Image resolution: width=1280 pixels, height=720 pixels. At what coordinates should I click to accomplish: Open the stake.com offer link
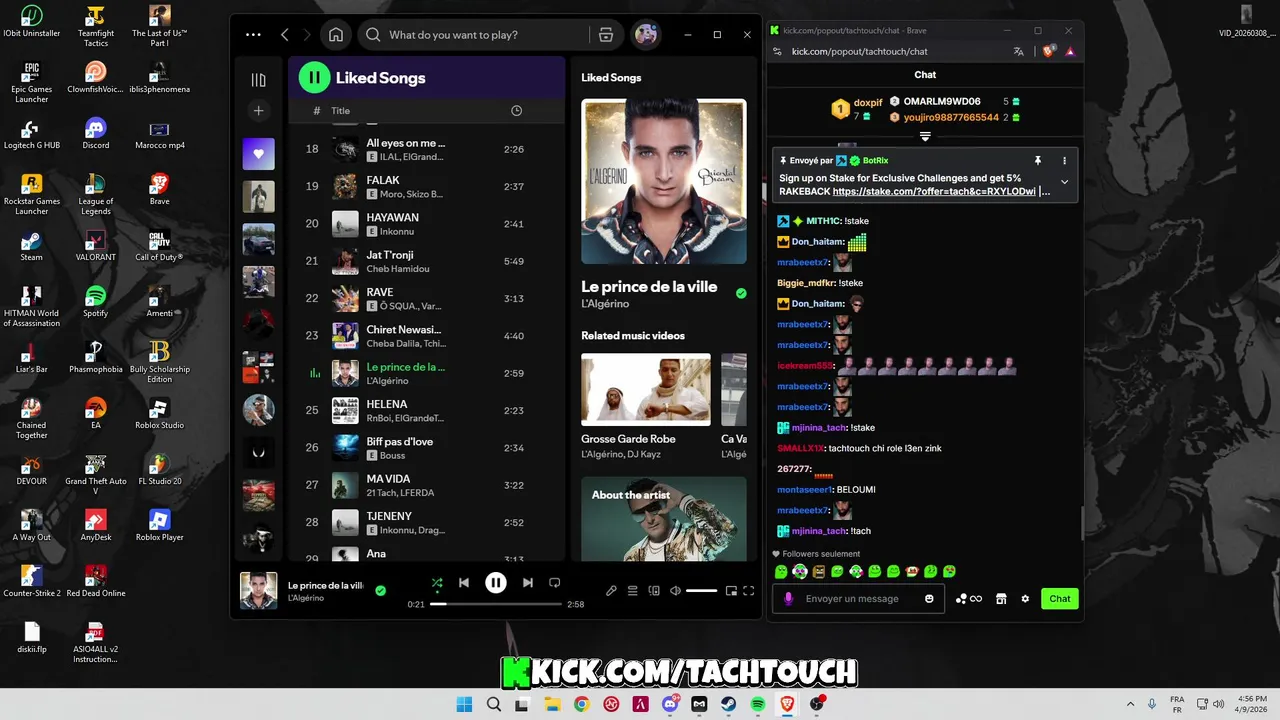click(934, 191)
